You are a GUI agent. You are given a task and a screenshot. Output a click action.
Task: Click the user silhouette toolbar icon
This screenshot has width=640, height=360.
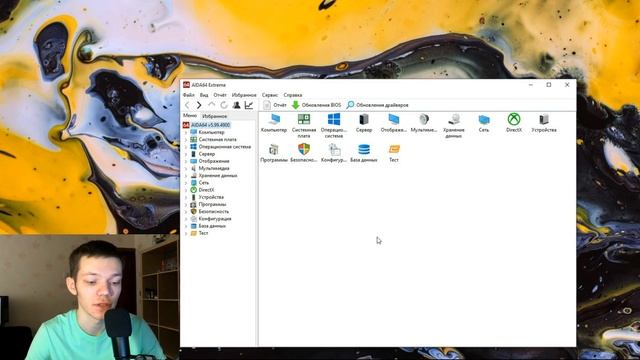(236, 105)
